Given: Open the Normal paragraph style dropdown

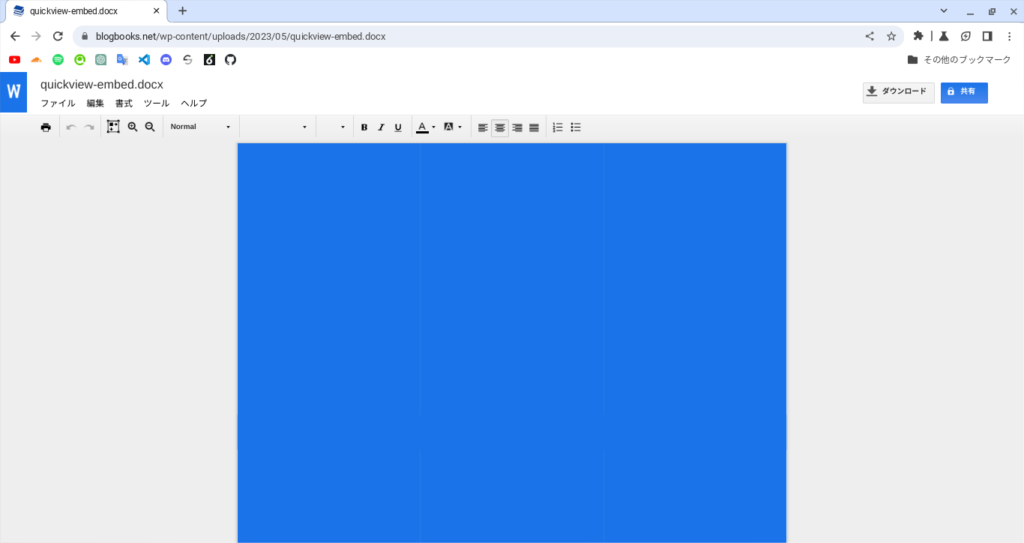Looking at the screenshot, I should (200, 127).
